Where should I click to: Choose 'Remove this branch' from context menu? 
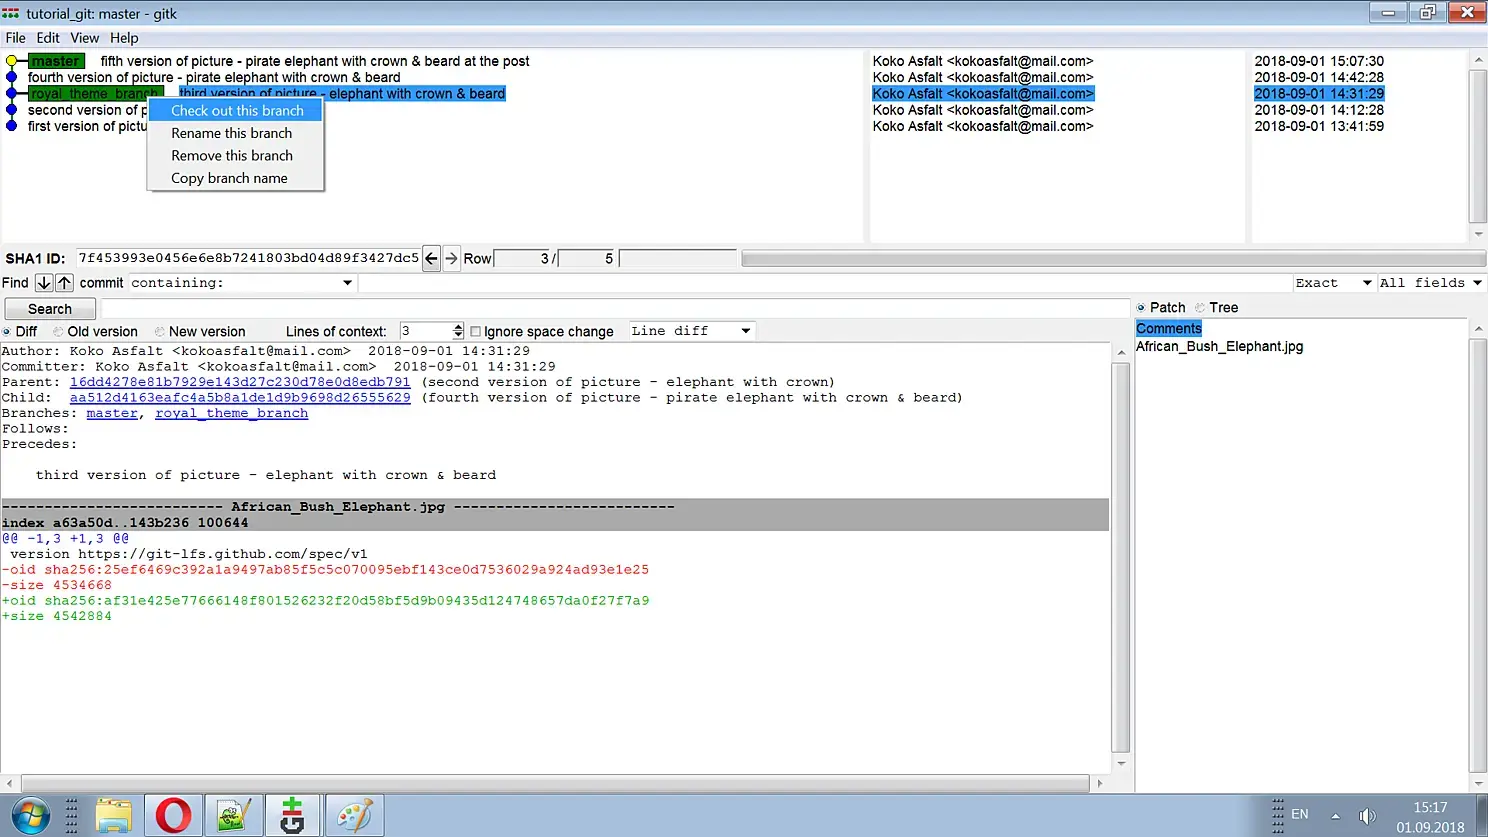click(x=236, y=156)
